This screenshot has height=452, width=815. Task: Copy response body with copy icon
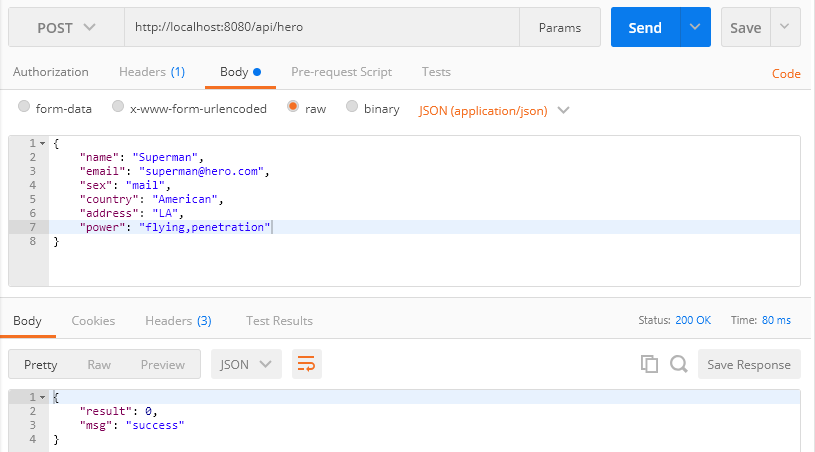point(649,364)
